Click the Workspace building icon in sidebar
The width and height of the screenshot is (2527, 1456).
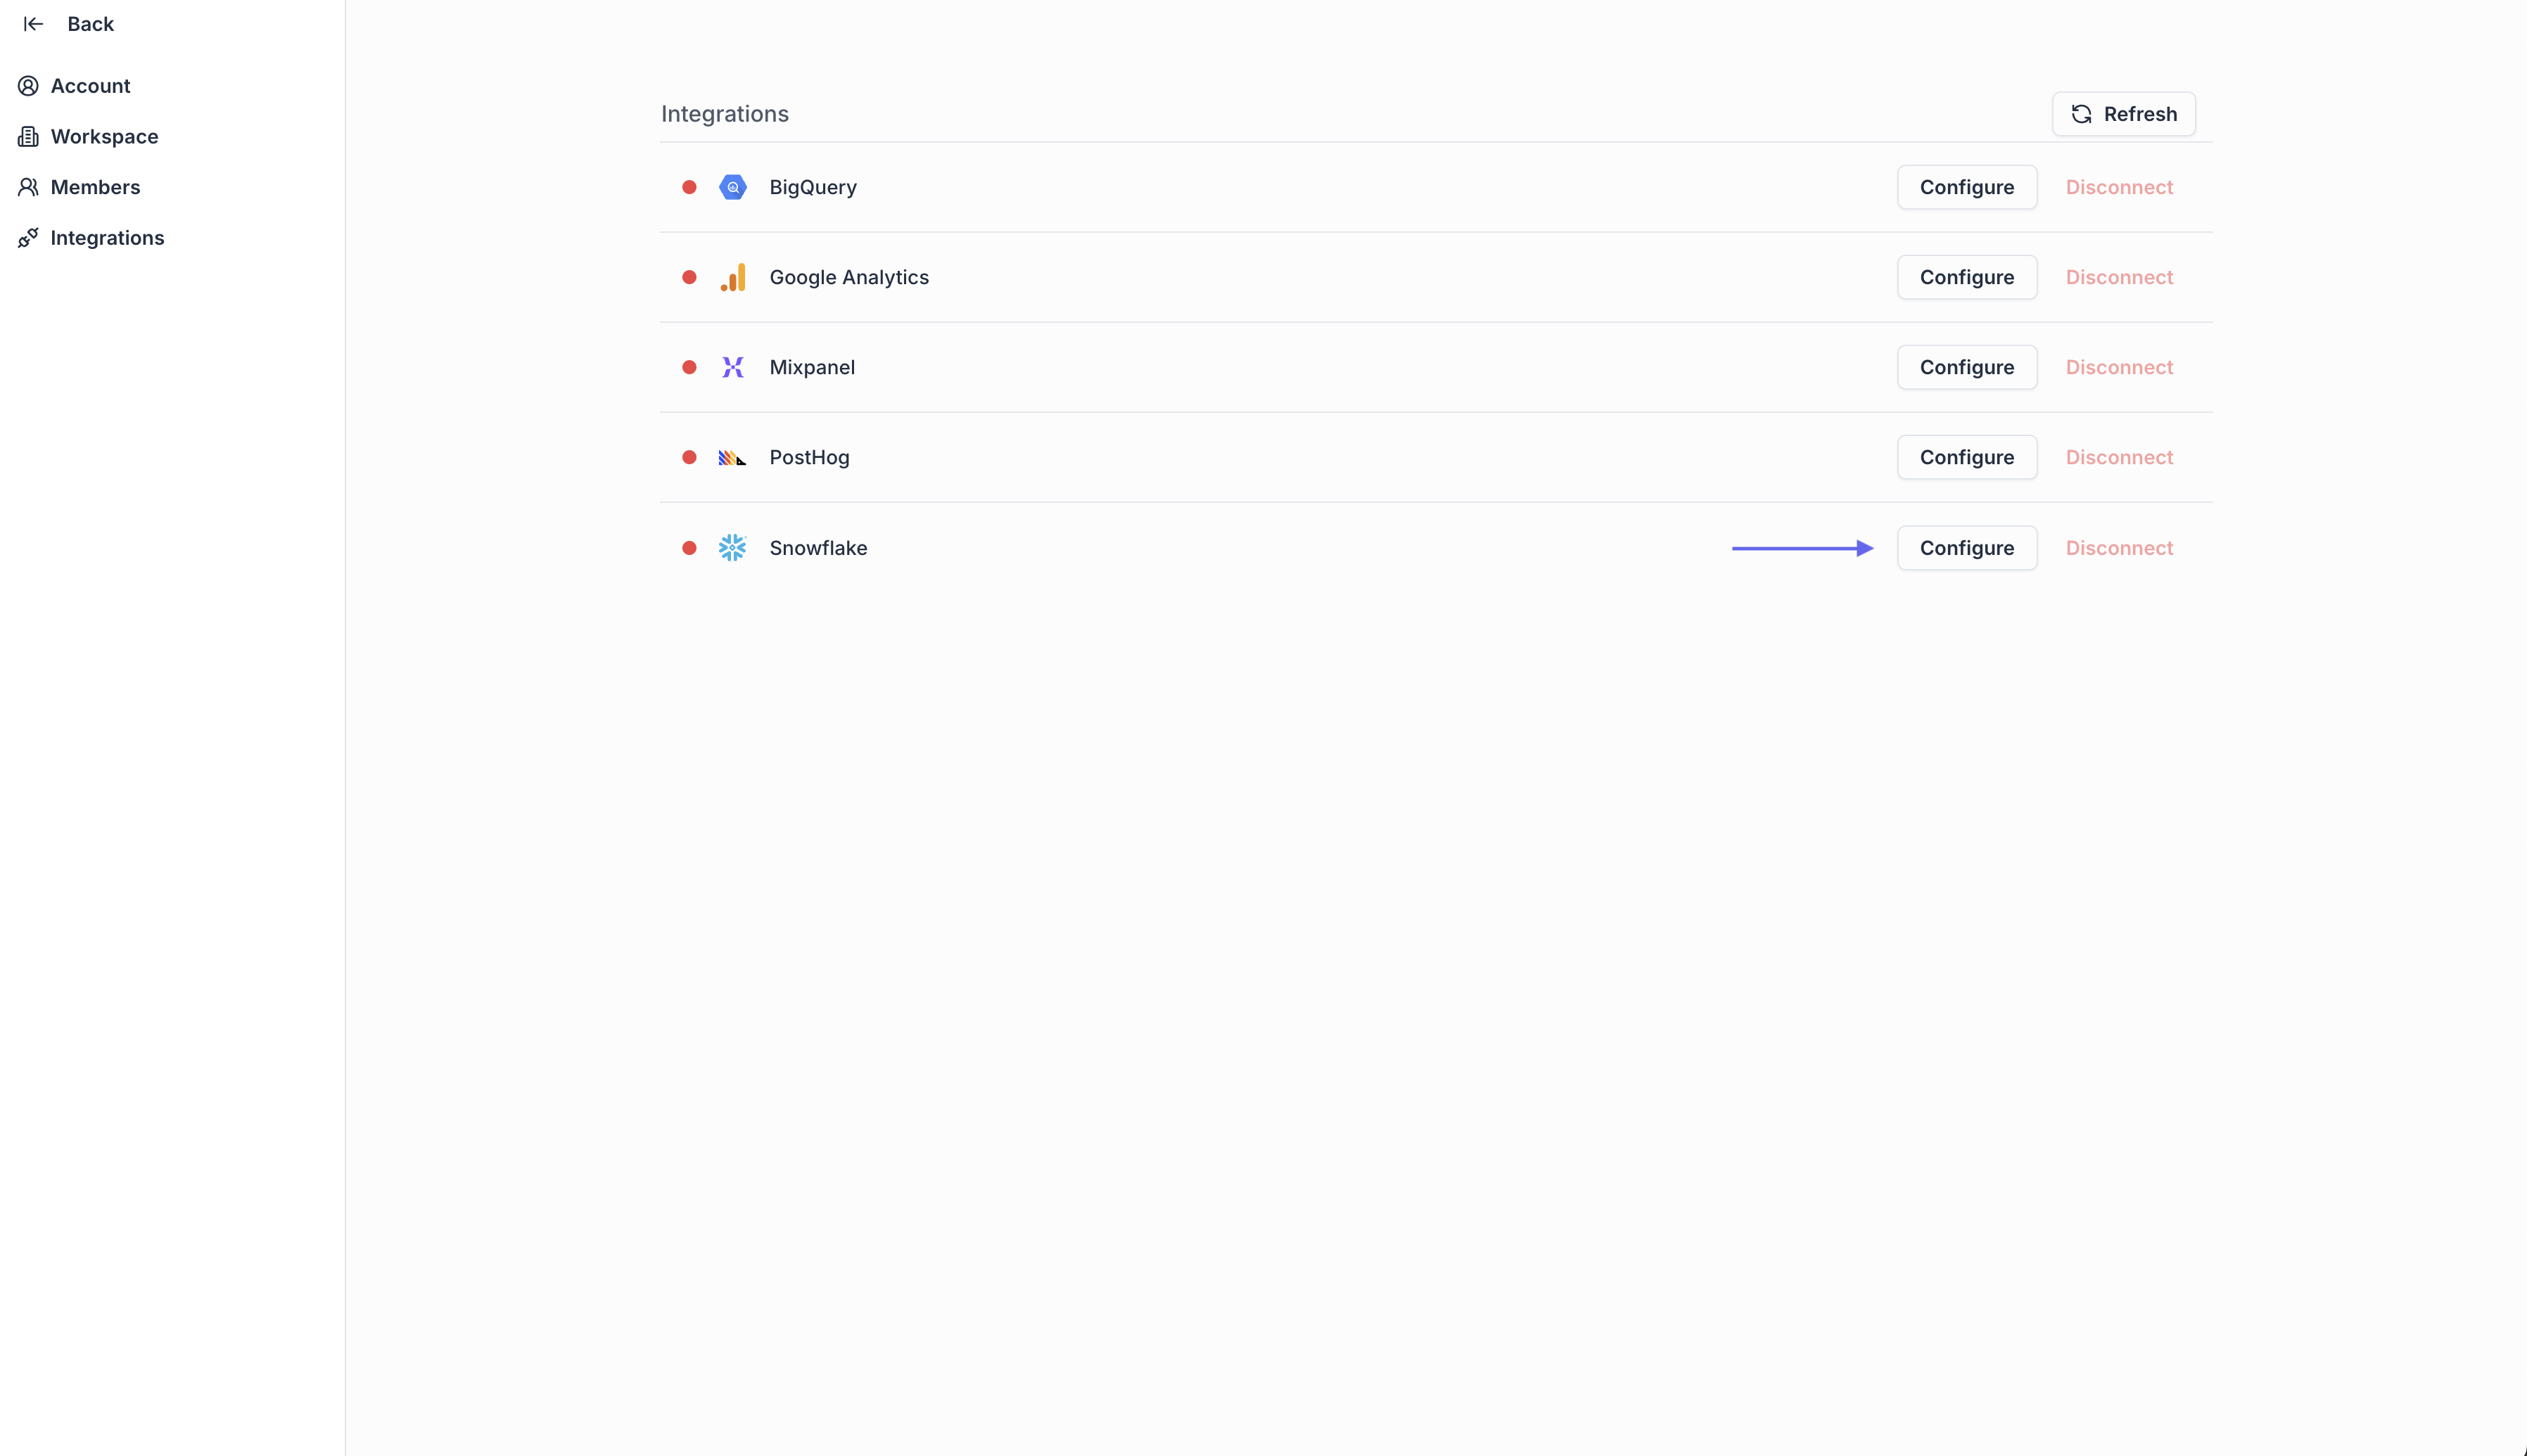pos(29,136)
